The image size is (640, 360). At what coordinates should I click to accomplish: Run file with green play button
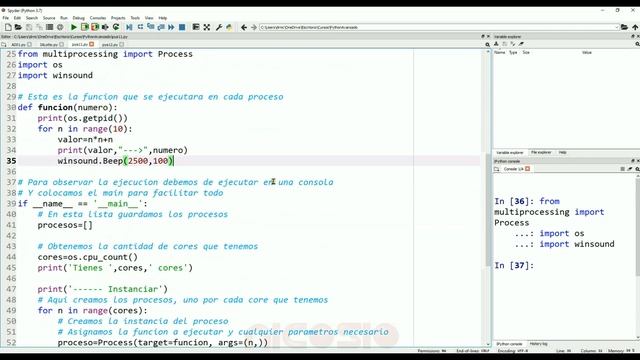click(x=74, y=27)
